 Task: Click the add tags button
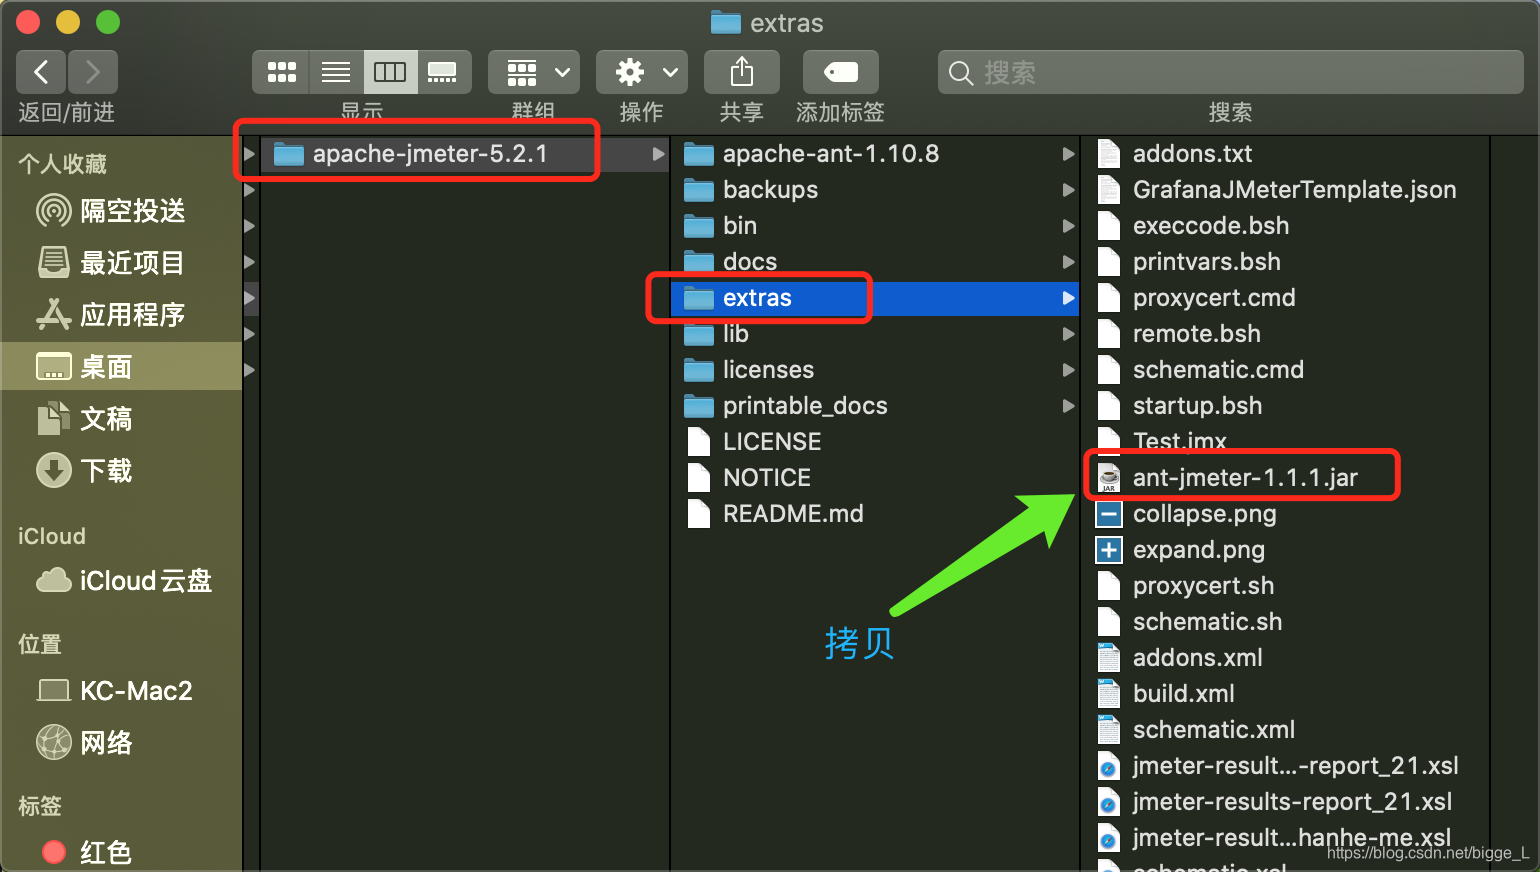click(840, 72)
